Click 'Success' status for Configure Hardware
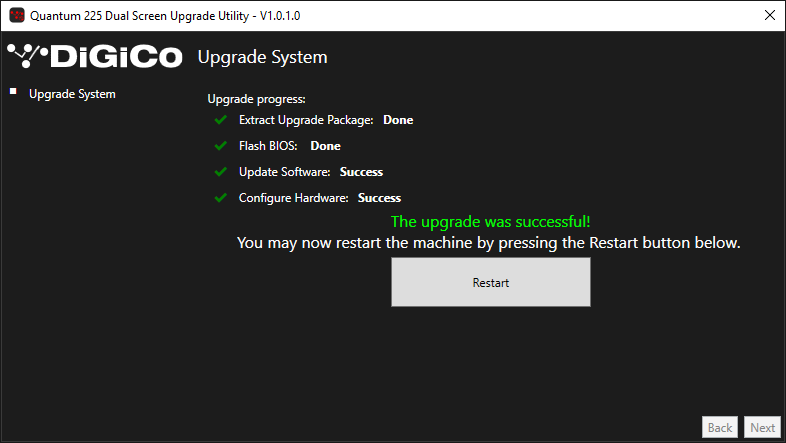This screenshot has width=786, height=443. 379,198
